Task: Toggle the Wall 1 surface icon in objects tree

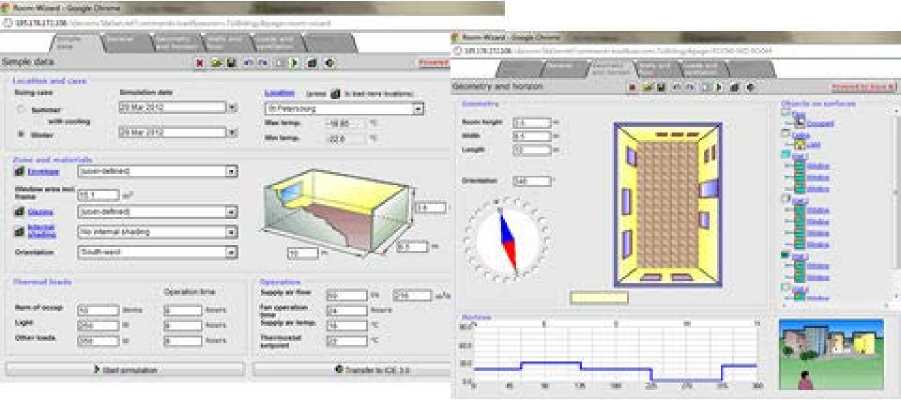Action: (786, 155)
